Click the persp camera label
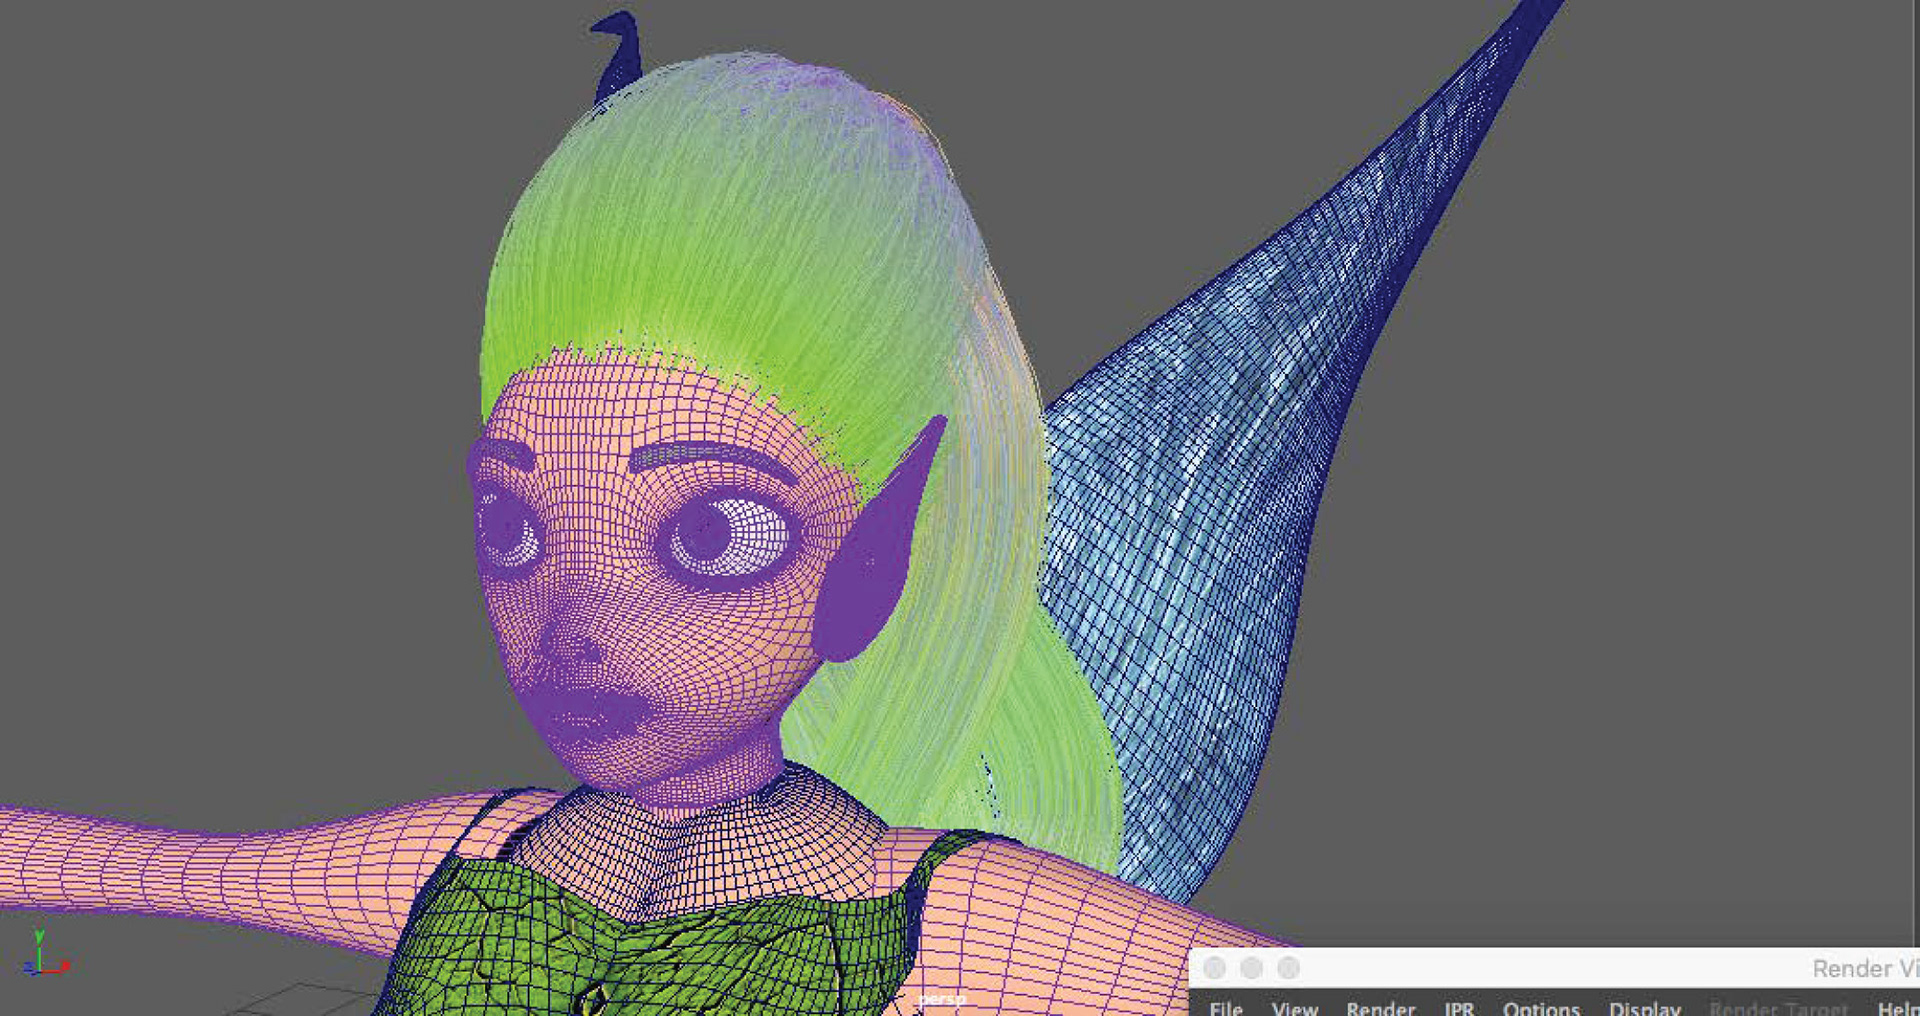This screenshot has width=1920, height=1016. coord(942,998)
